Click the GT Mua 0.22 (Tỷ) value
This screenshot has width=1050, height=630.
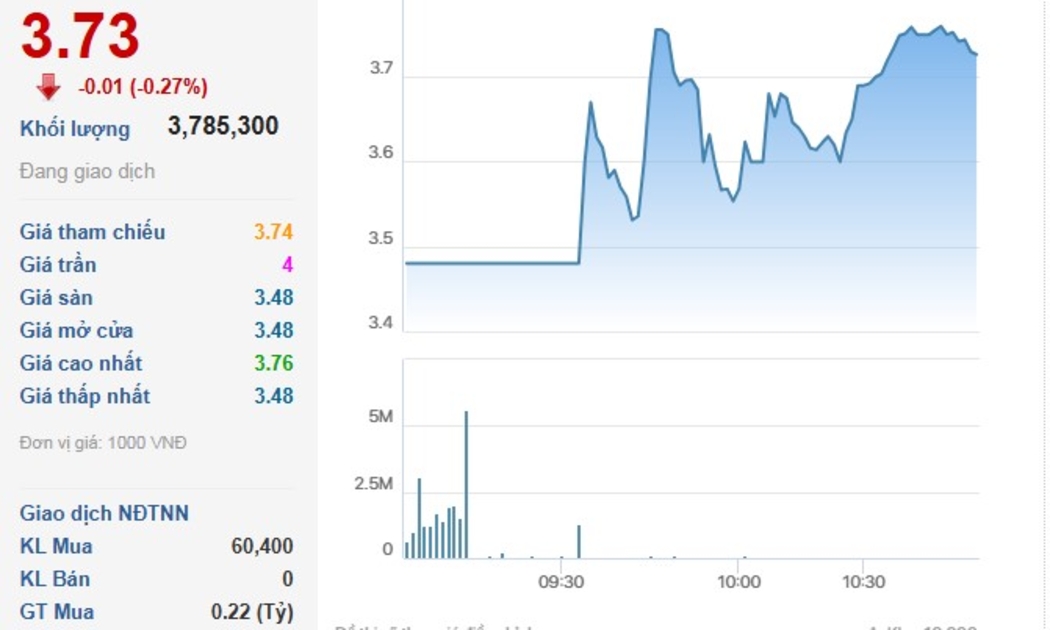[252, 612]
